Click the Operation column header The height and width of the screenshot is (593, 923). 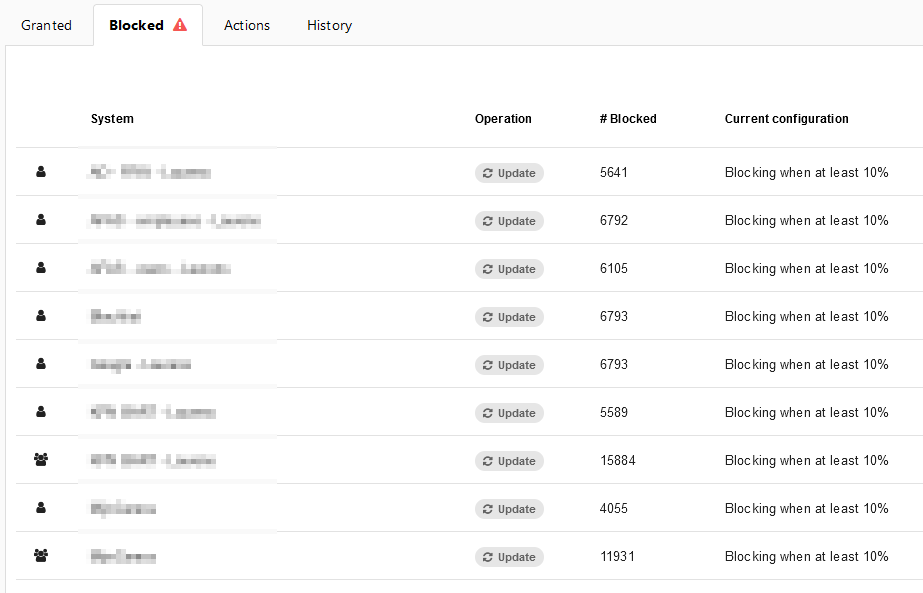click(503, 119)
